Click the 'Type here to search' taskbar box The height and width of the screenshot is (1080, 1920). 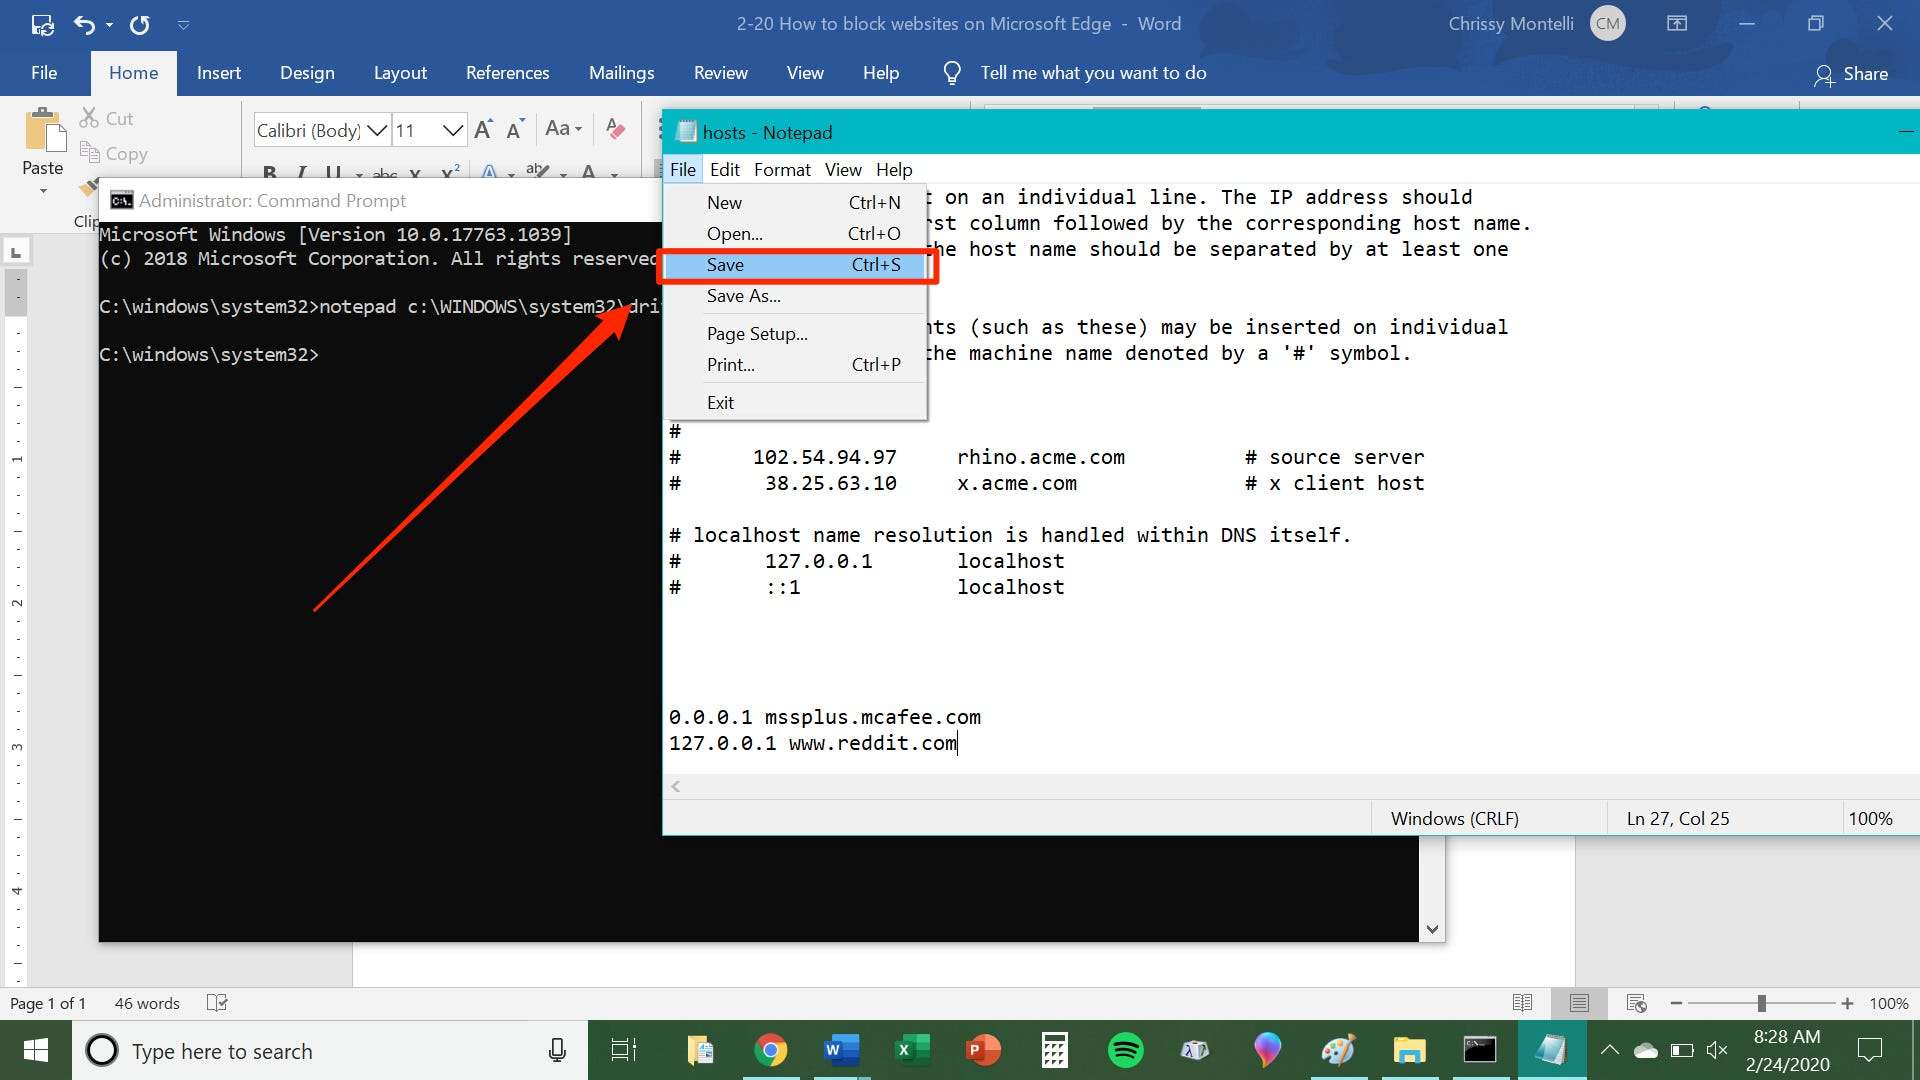330,1051
